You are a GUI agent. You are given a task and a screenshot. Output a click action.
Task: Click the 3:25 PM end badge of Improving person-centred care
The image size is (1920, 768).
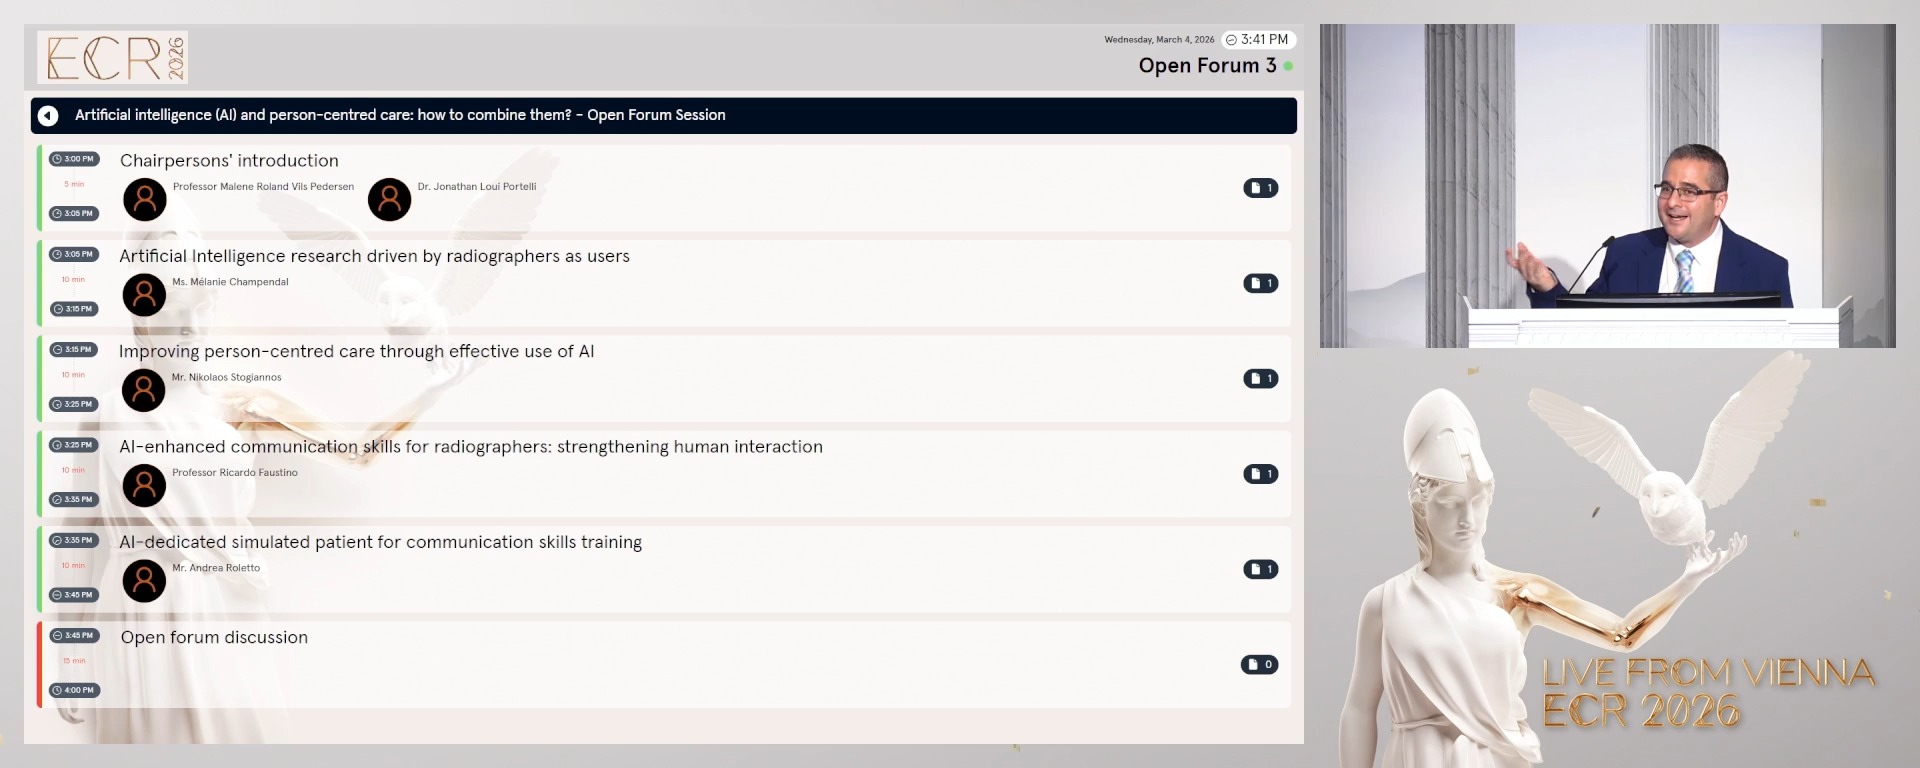coord(75,404)
